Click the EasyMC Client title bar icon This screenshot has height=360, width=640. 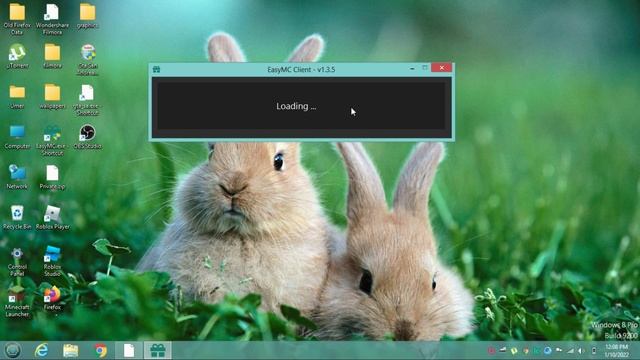(x=156, y=69)
